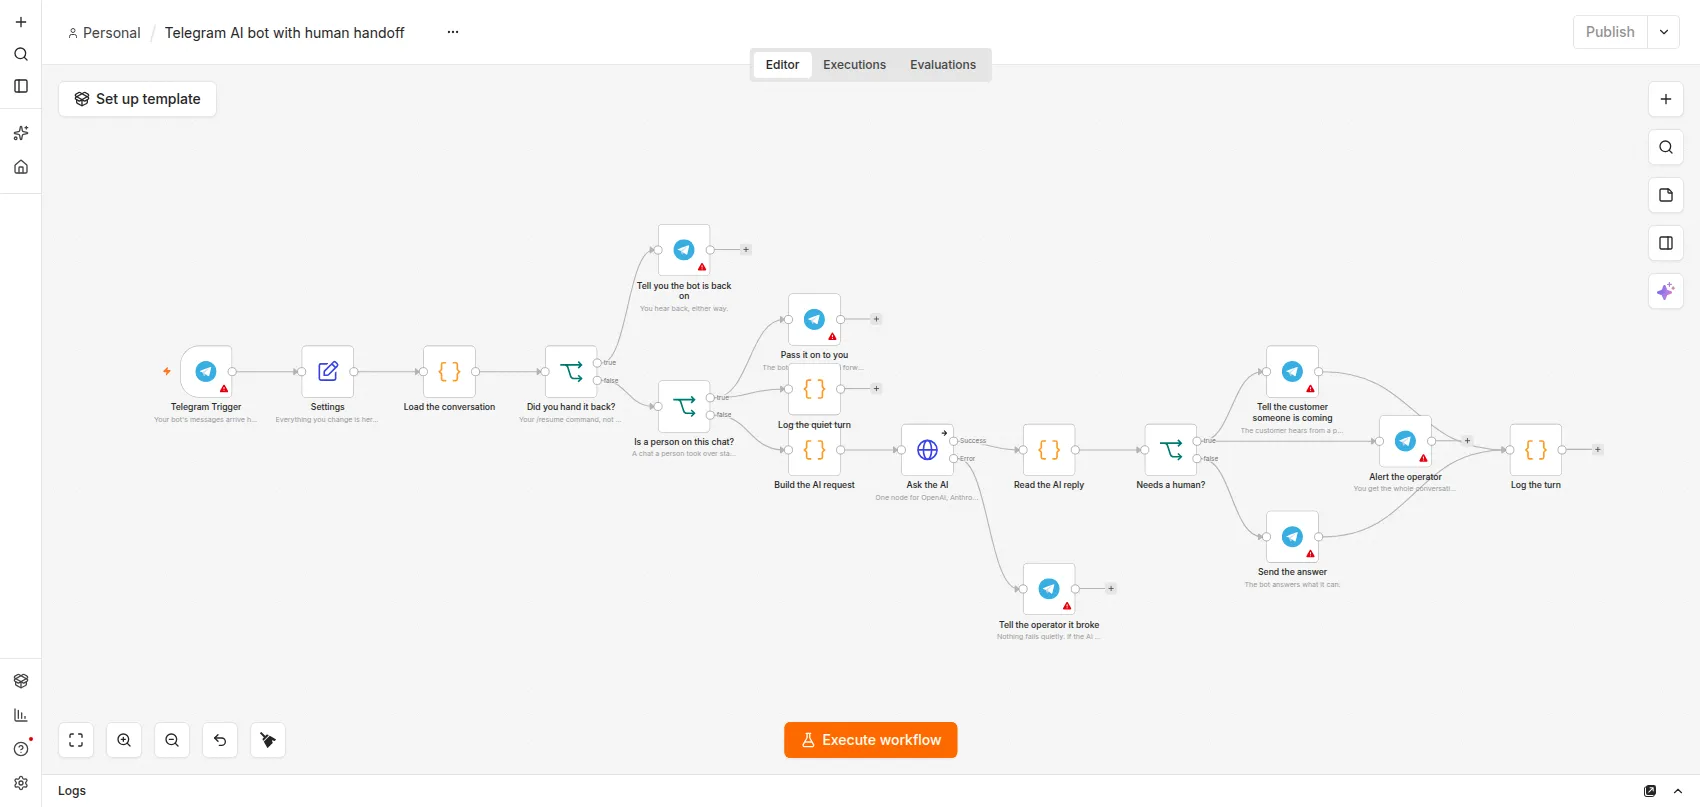Select the 'Needs a human?' IF node

[x=1171, y=450]
